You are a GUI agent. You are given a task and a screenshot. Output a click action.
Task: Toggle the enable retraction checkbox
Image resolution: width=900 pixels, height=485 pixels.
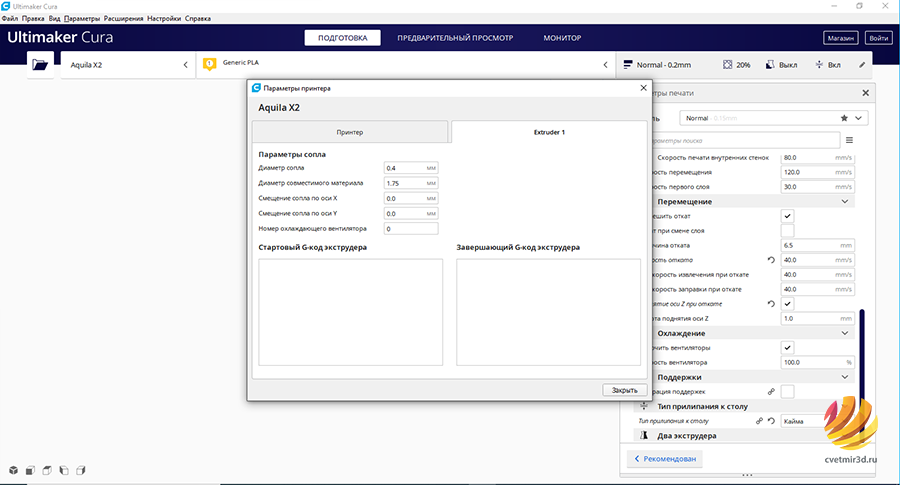pos(788,216)
